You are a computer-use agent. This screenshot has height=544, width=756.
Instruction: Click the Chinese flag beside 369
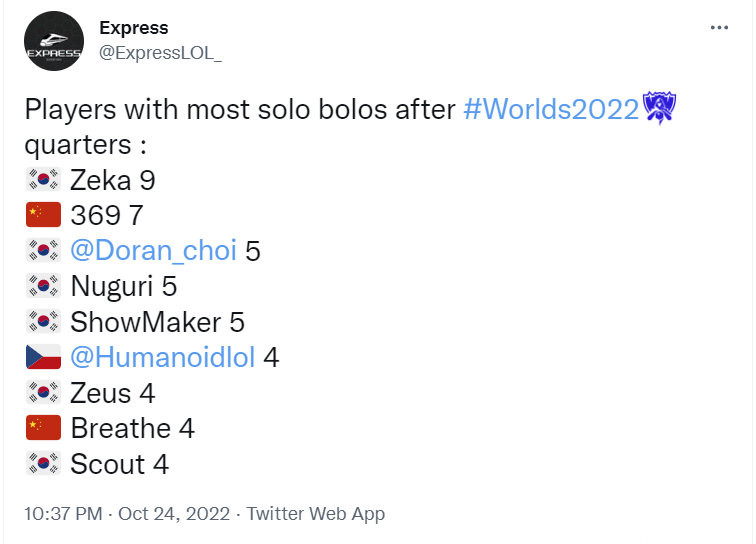click(x=44, y=215)
